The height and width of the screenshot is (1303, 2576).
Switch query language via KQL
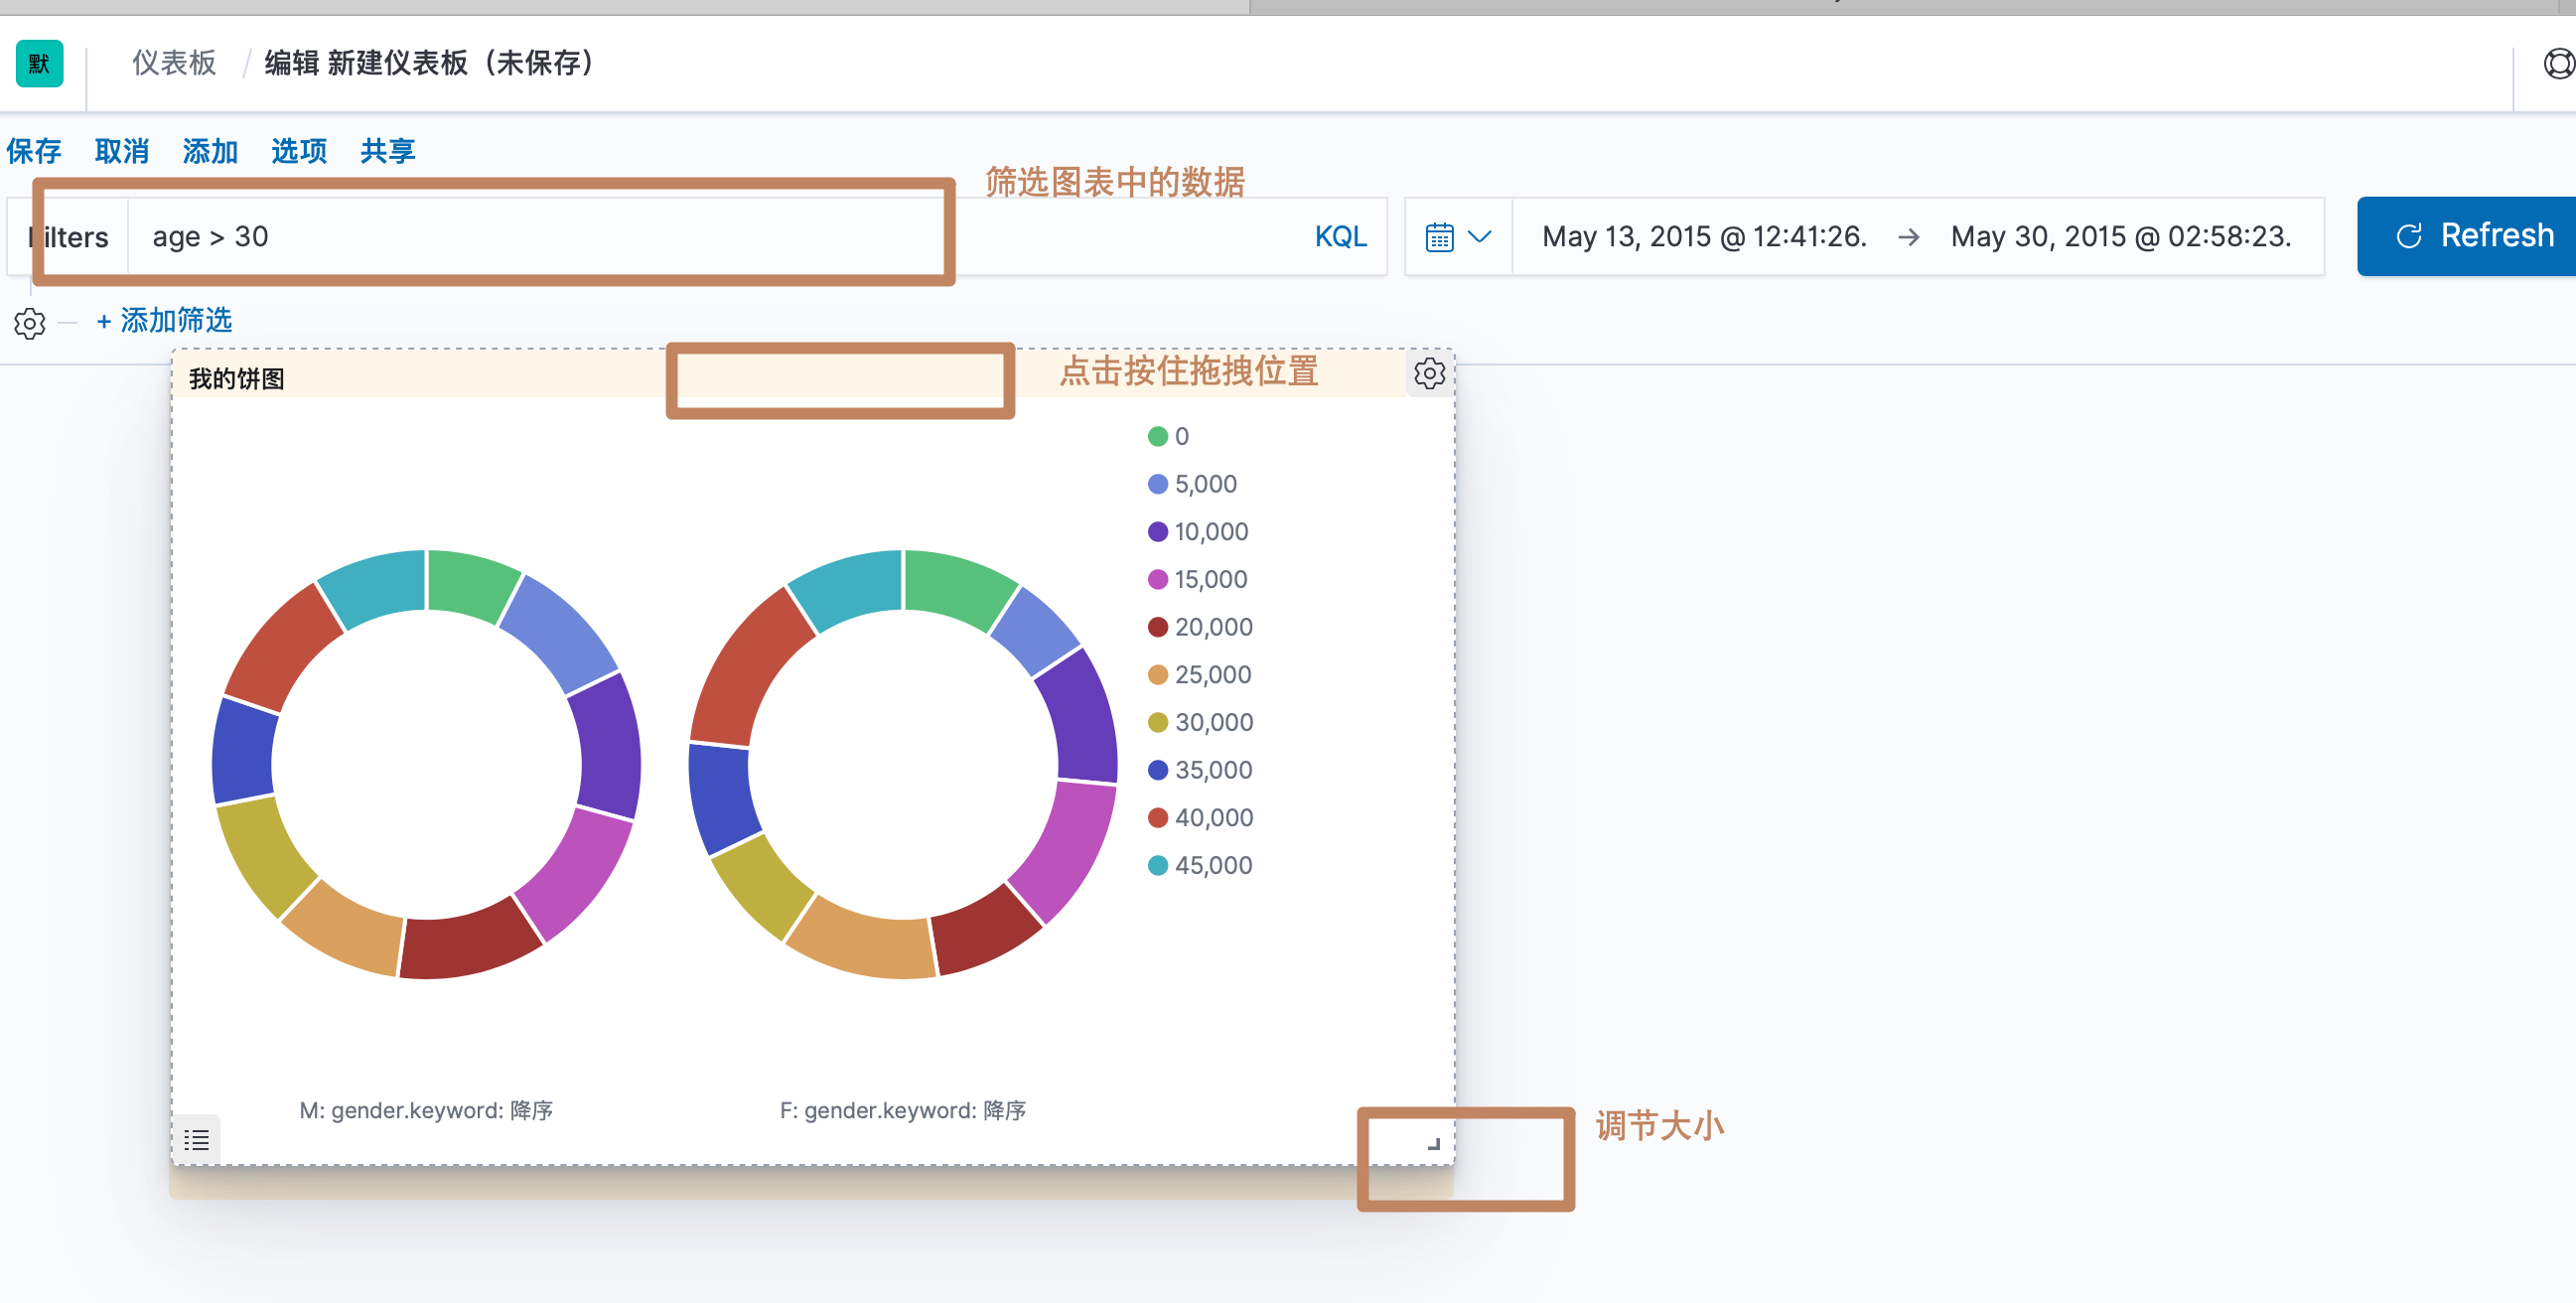point(1339,237)
